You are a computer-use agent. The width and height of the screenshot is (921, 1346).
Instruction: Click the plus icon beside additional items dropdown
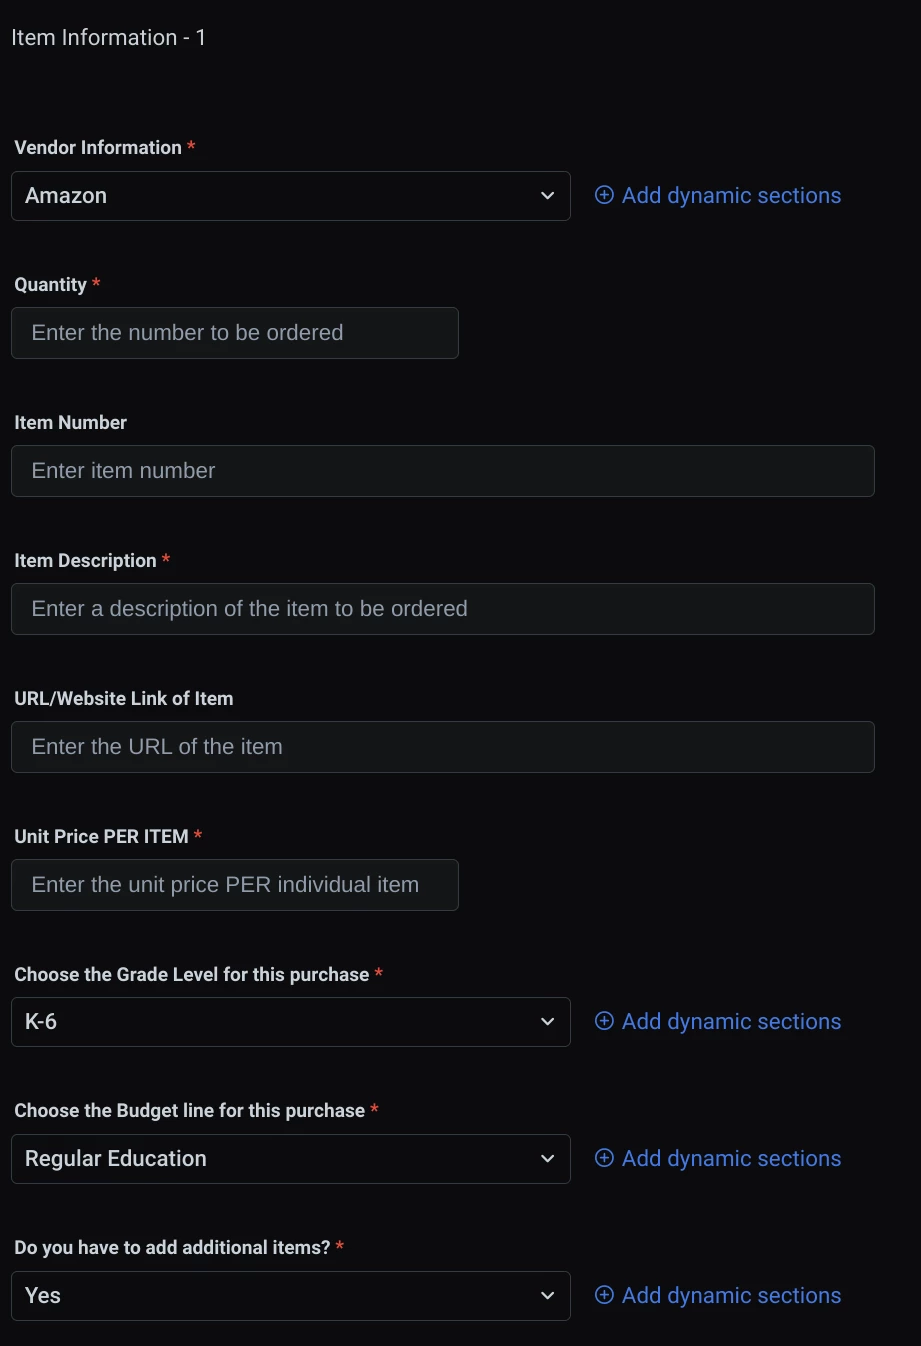point(604,1295)
